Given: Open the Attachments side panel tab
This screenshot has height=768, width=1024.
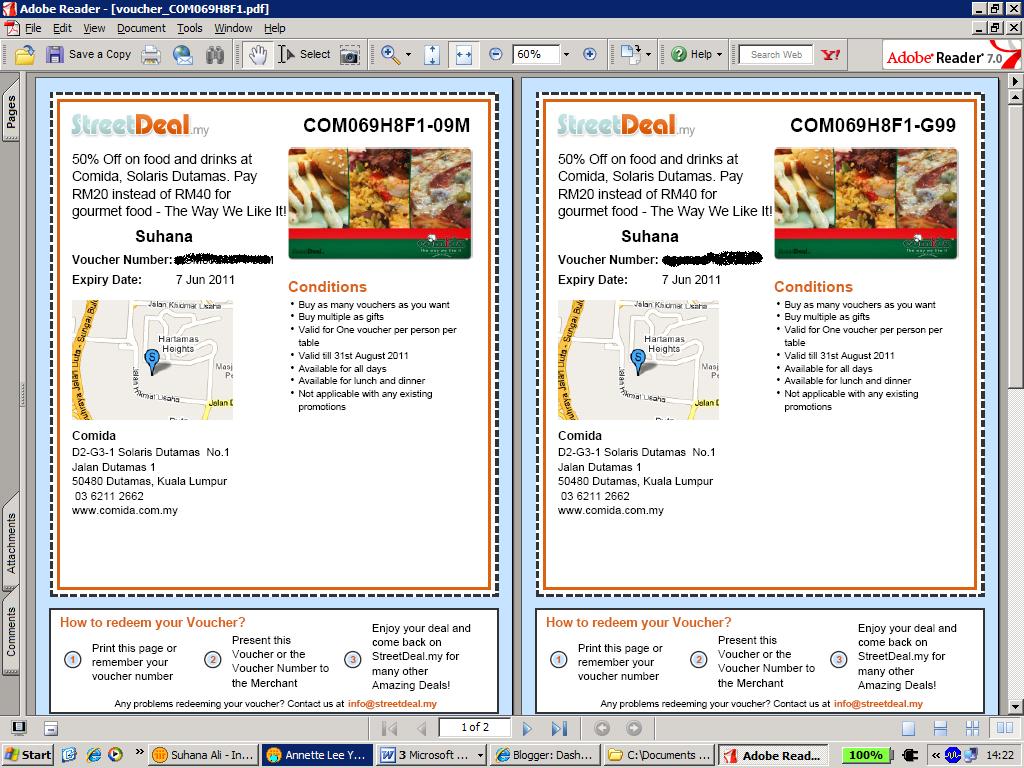Looking at the screenshot, I should (10, 542).
